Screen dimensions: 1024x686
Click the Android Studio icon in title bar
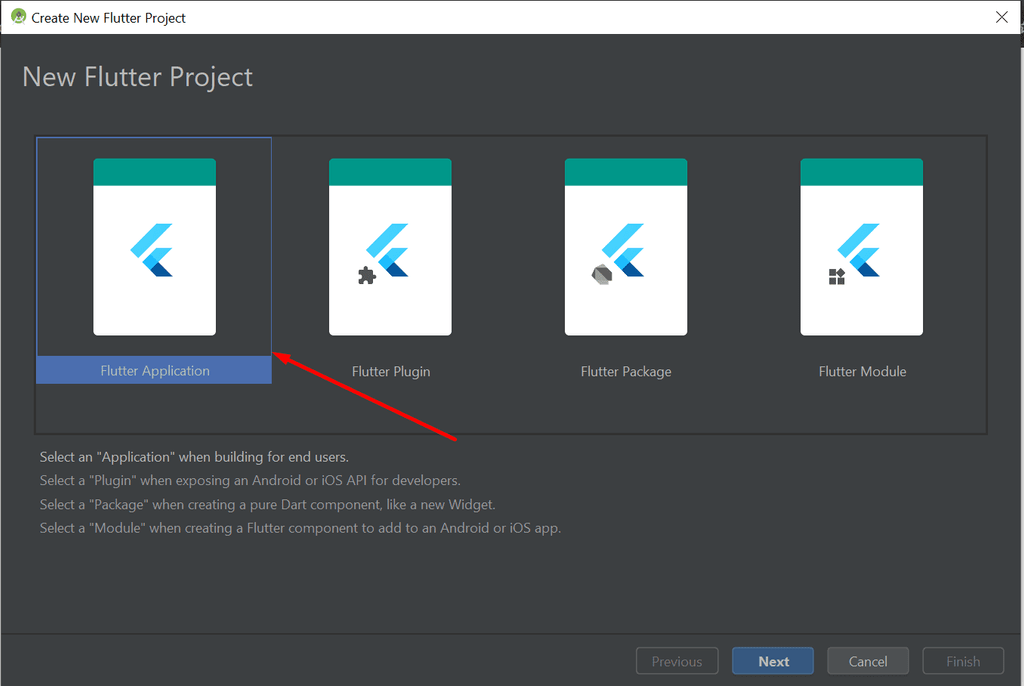tap(18, 17)
